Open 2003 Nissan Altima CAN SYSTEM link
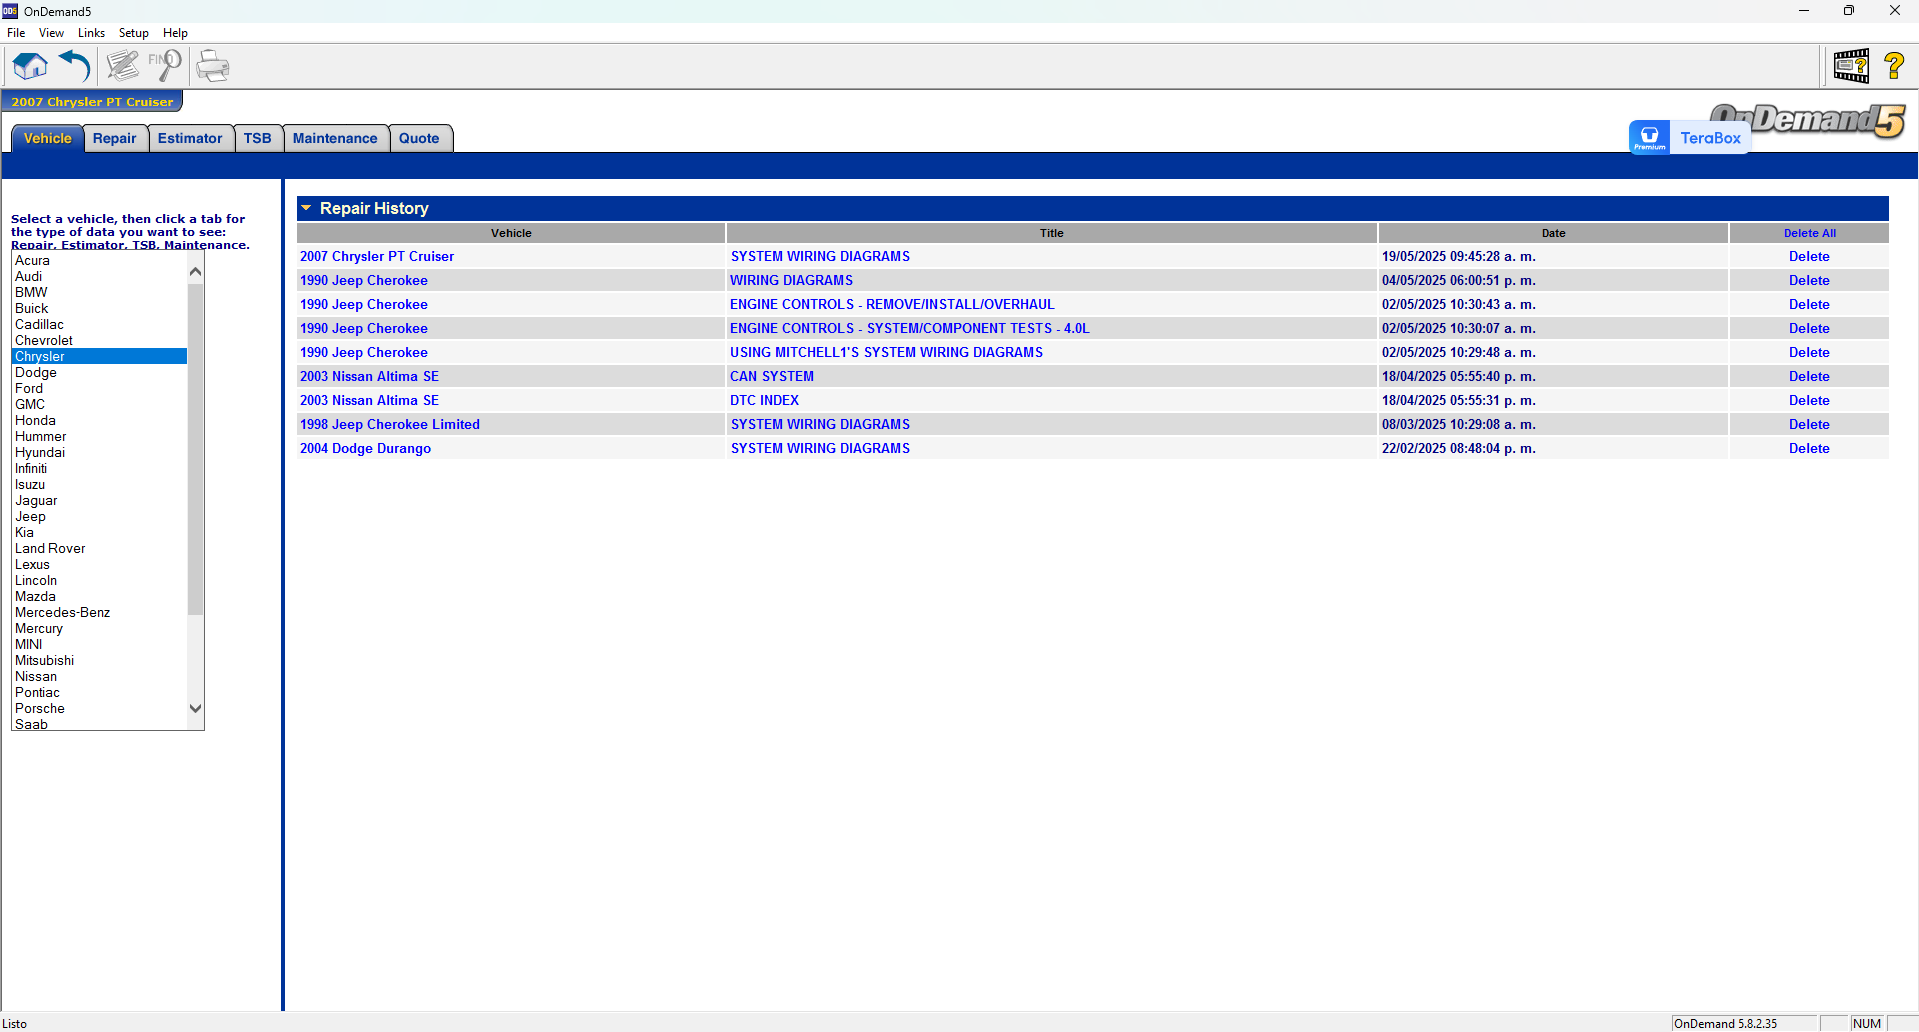This screenshot has width=1919, height=1032. pos(771,377)
